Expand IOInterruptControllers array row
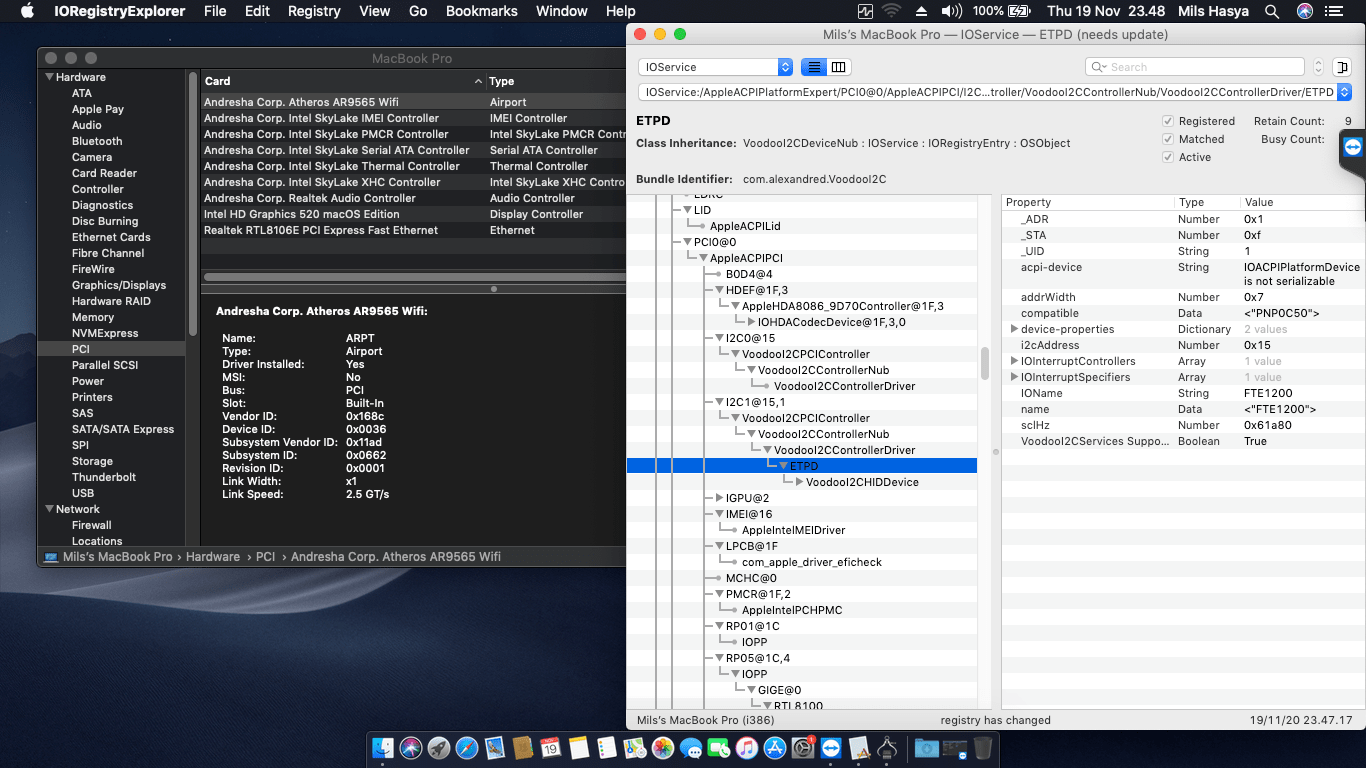 [x=1014, y=361]
